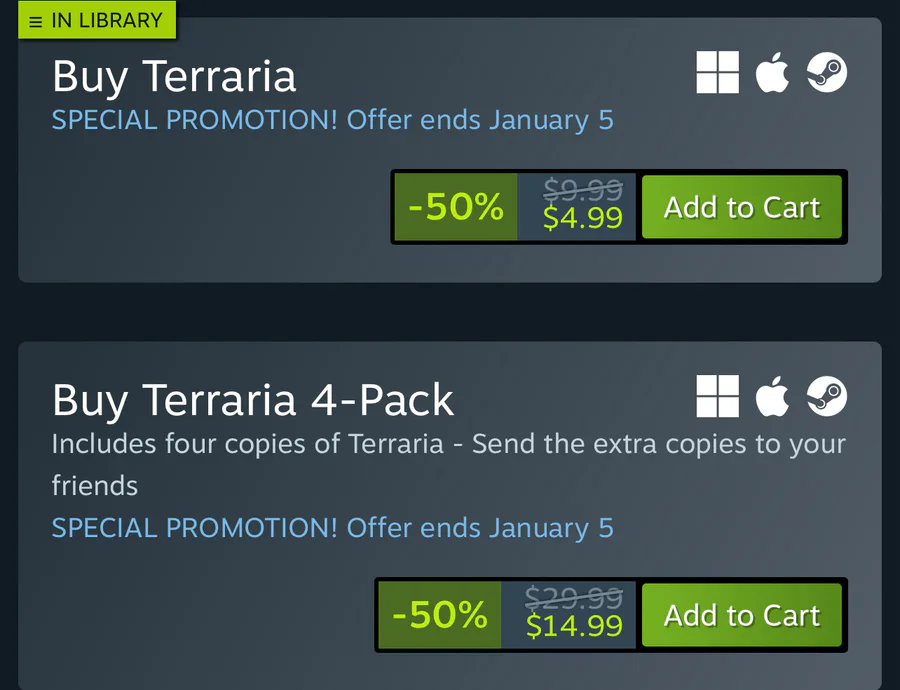Click the Apple icon for Terraria 4-Pack
The width and height of the screenshot is (900, 690).
tap(772, 397)
